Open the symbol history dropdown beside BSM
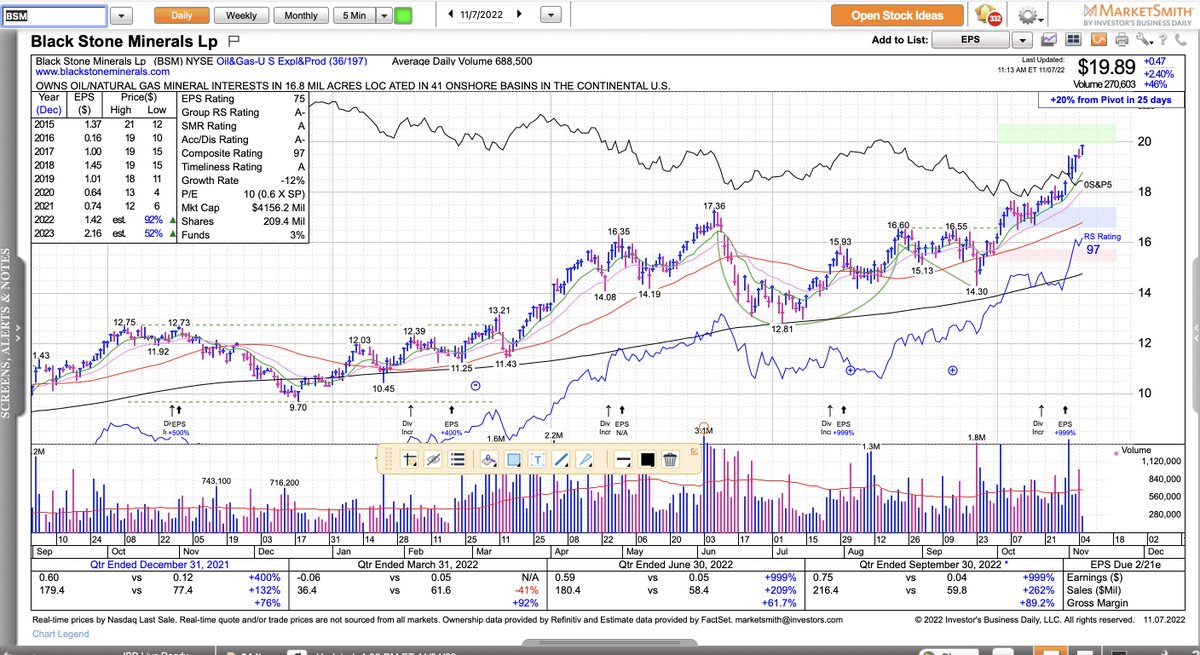Image resolution: width=1200 pixels, height=655 pixels. 123,15
